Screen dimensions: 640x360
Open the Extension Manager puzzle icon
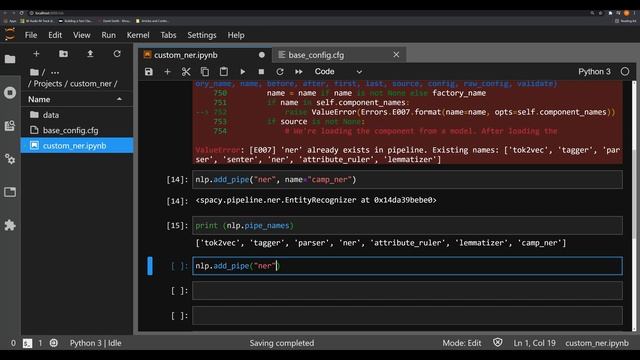point(10,225)
